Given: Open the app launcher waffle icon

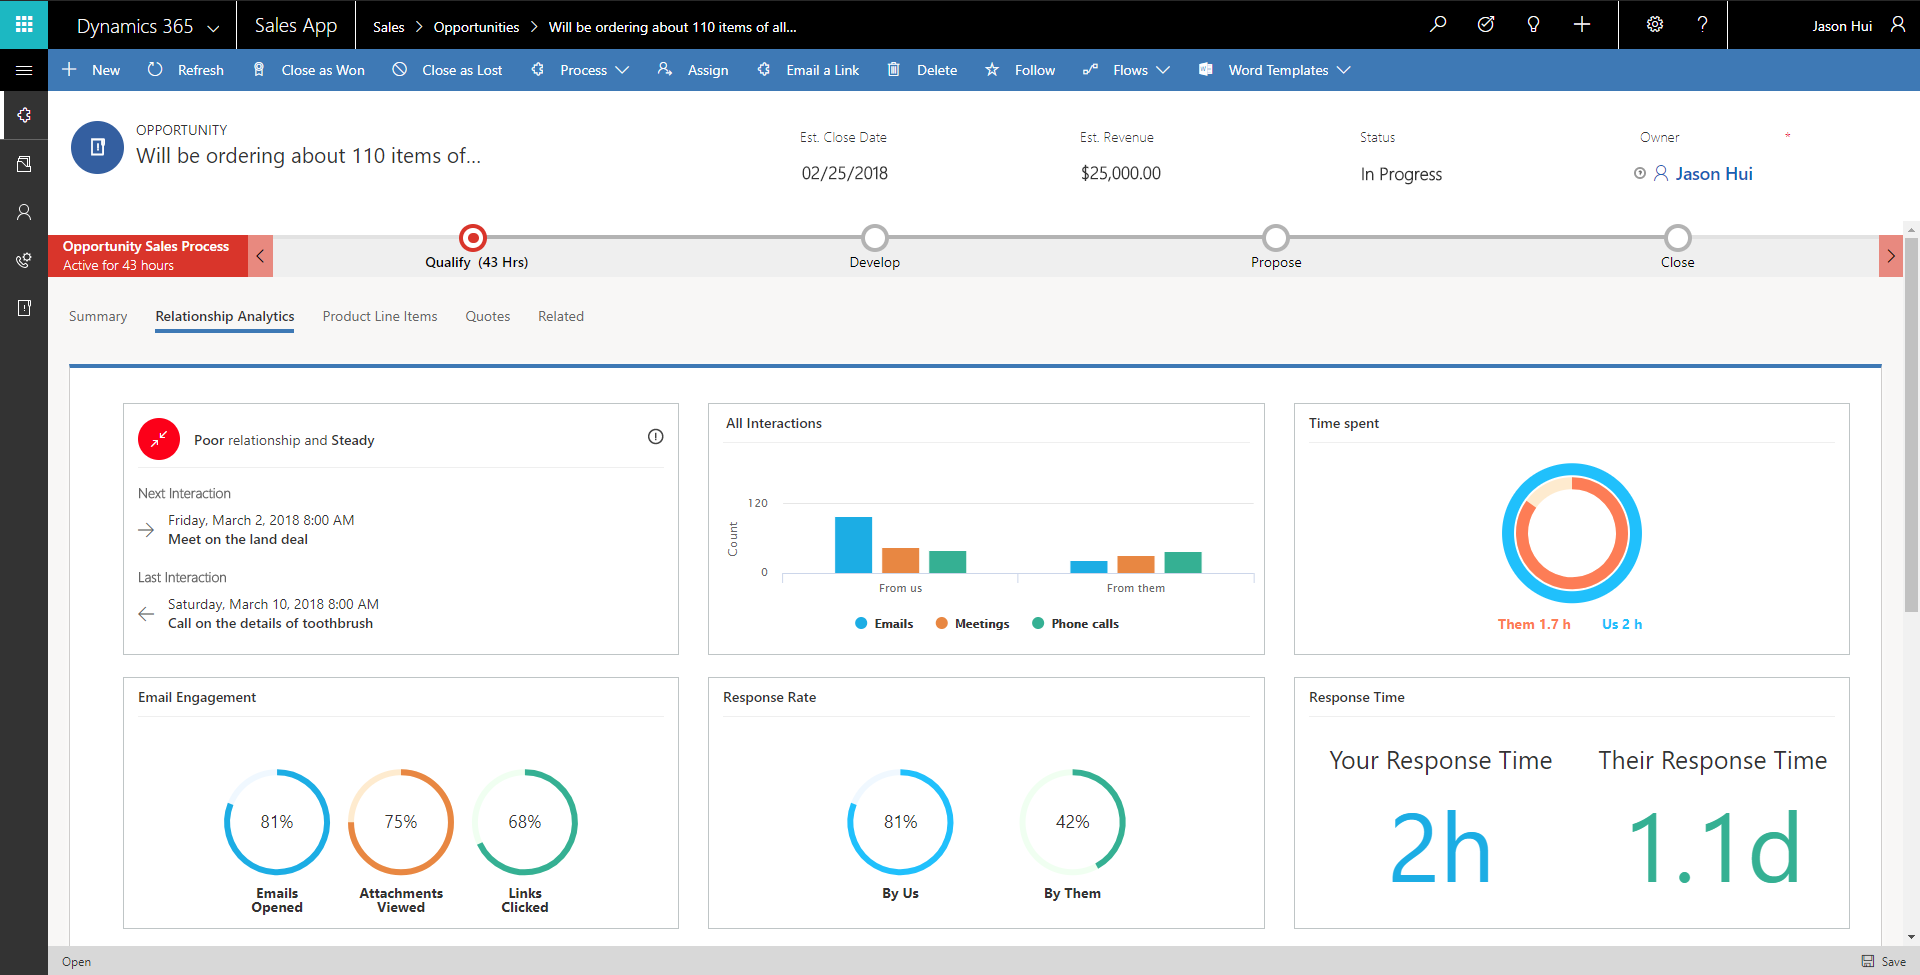Looking at the screenshot, I should (x=24, y=24).
